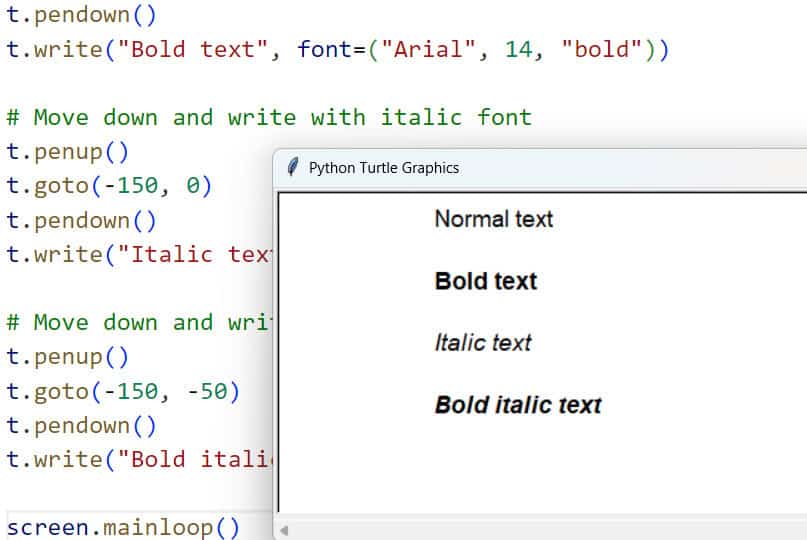Click the Python Turtle Graphics window title
This screenshot has height=540, width=807.
coord(384,168)
